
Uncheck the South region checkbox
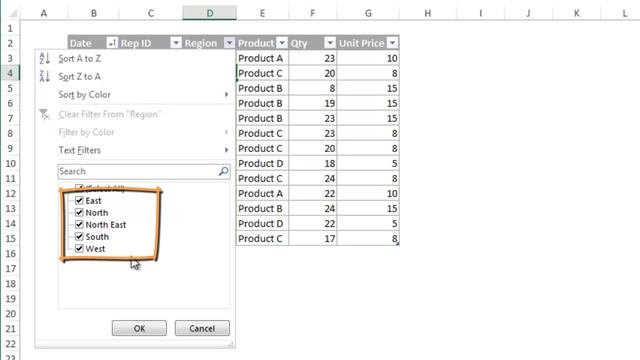(x=79, y=237)
